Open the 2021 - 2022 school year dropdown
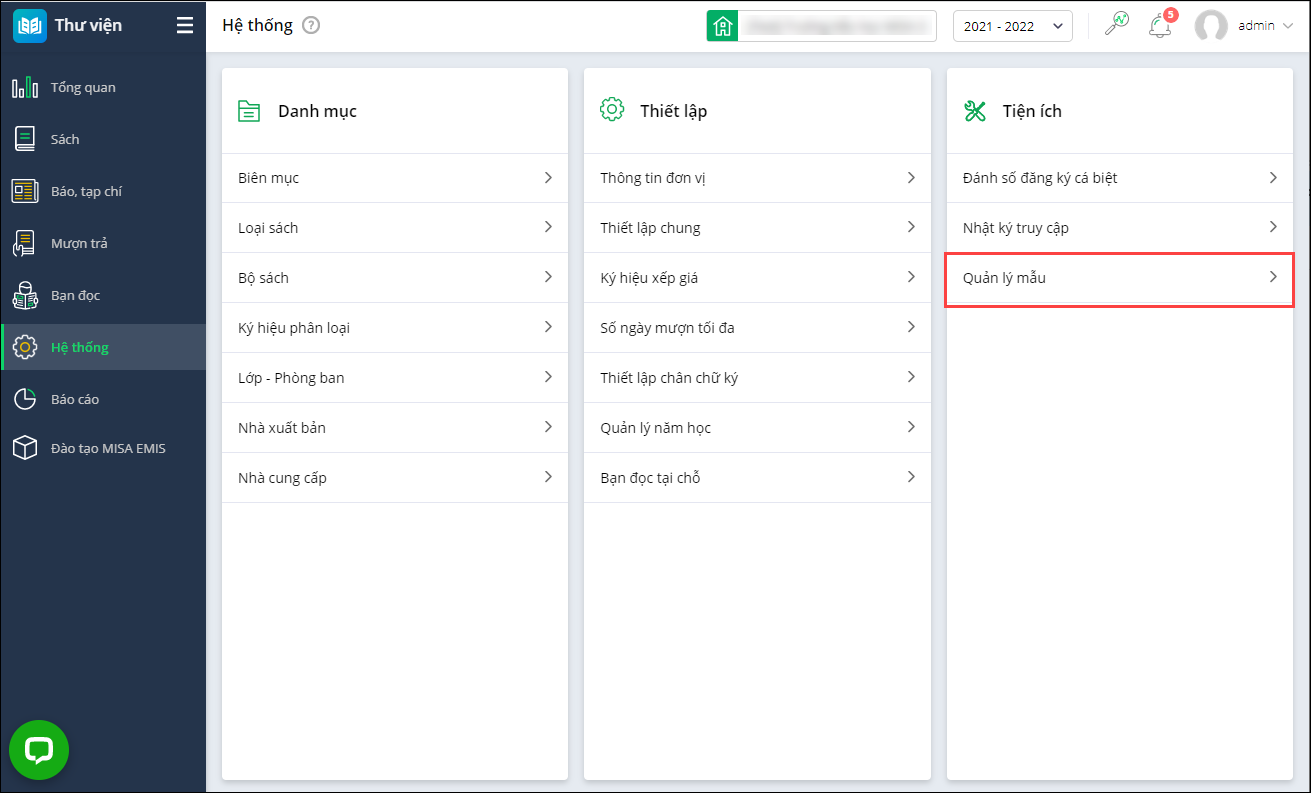1311x793 pixels. pyautogui.click(x=1012, y=27)
